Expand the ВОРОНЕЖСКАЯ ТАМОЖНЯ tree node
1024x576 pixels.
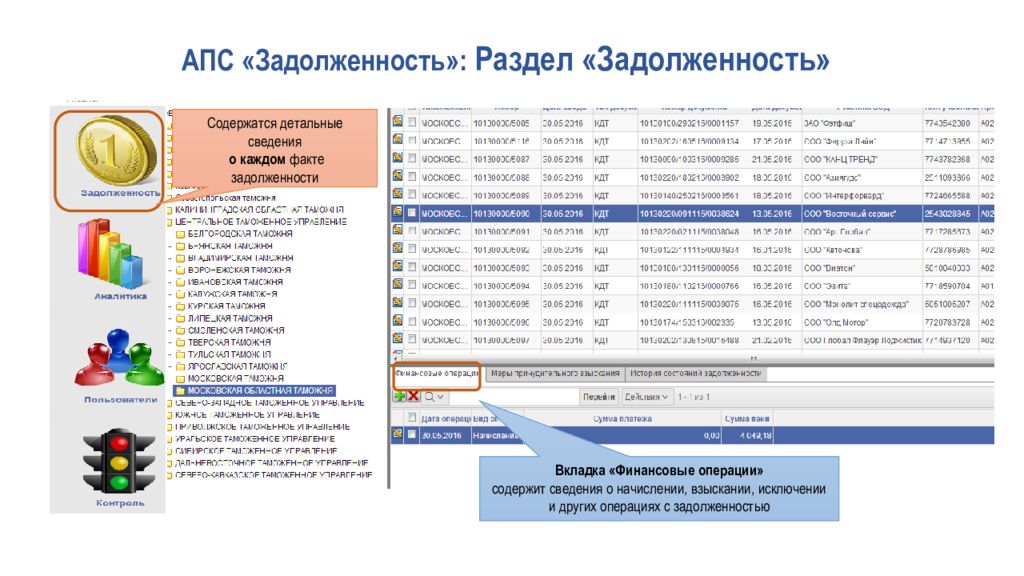point(170,270)
